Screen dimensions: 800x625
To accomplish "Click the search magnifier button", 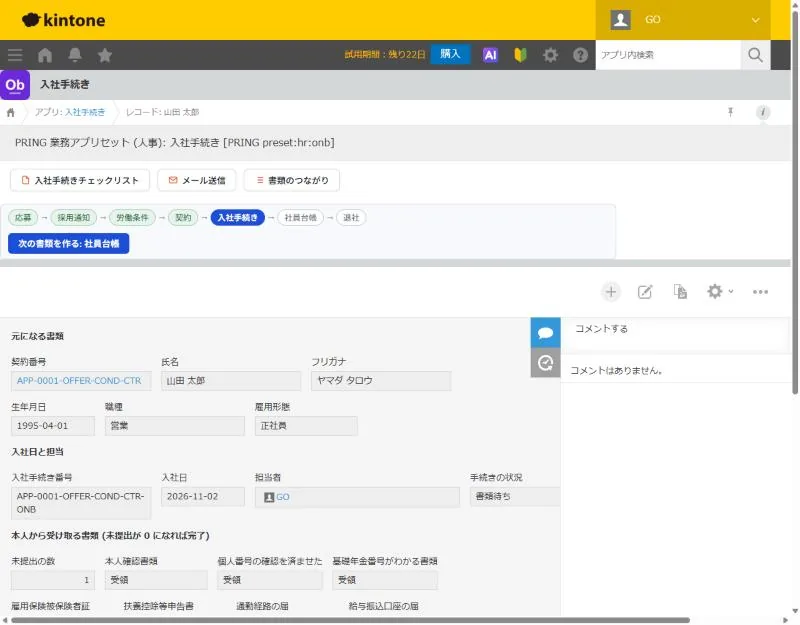I will point(756,55).
